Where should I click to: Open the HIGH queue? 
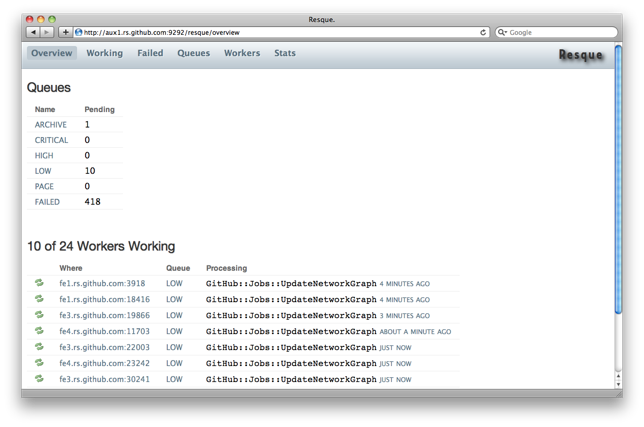(x=44, y=156)
